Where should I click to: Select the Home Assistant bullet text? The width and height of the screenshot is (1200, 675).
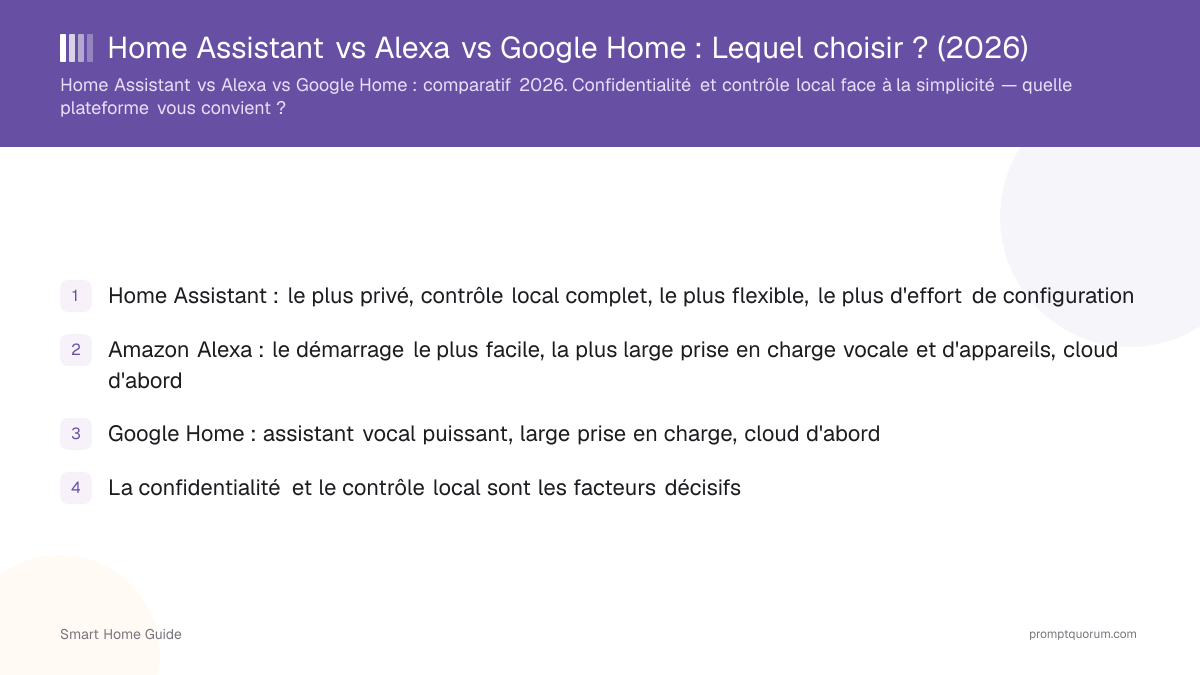(621, 296)
